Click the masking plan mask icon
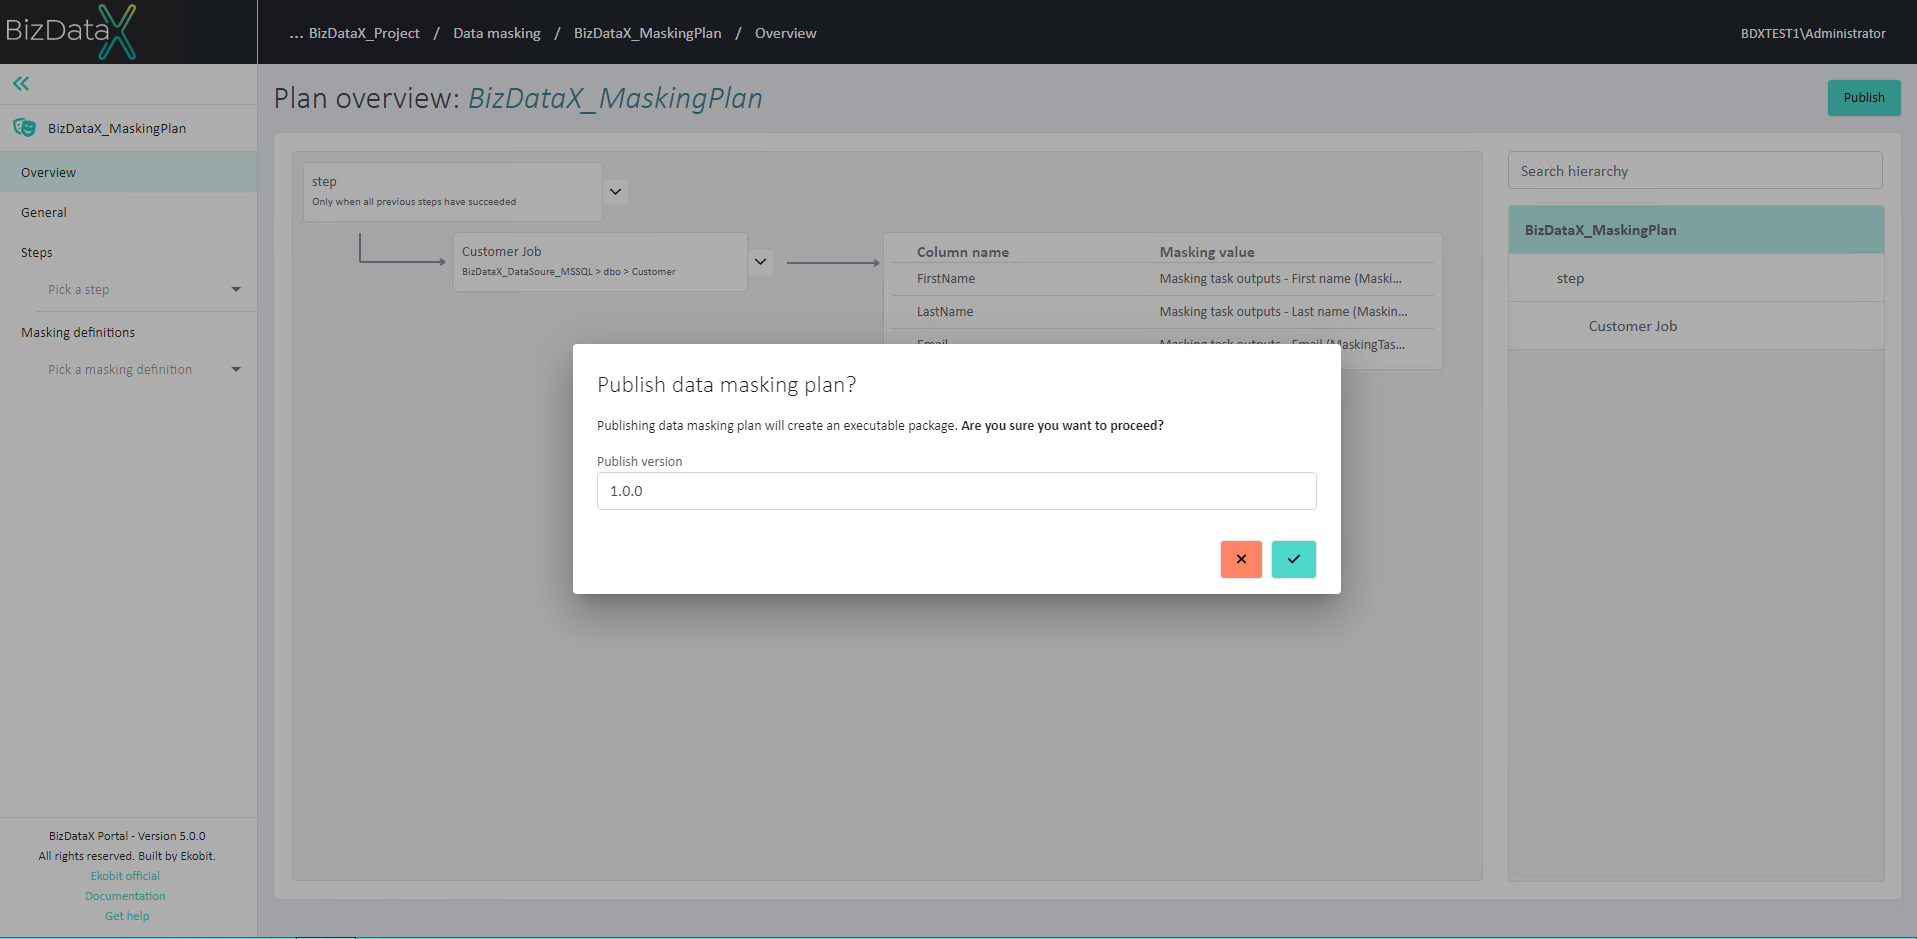Screen dimensions: 1917x939 [25, 128]
